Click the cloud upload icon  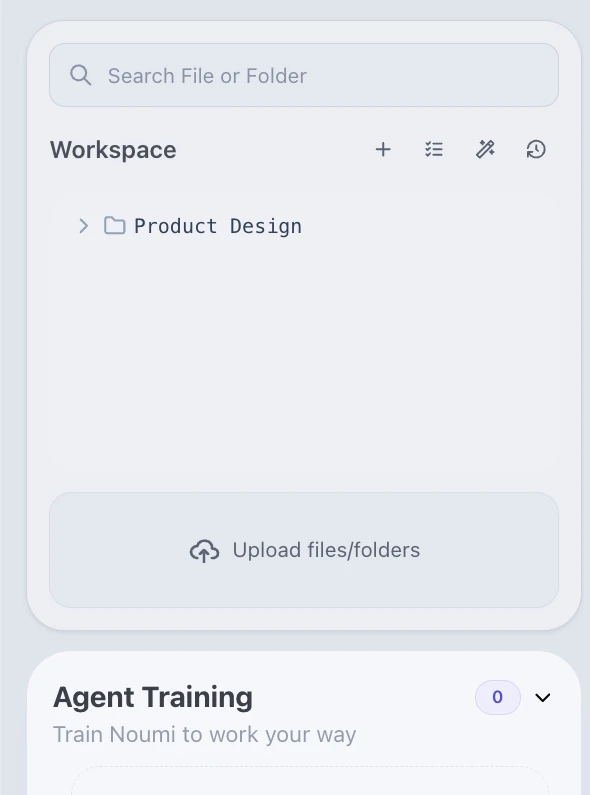pos(204,551)
